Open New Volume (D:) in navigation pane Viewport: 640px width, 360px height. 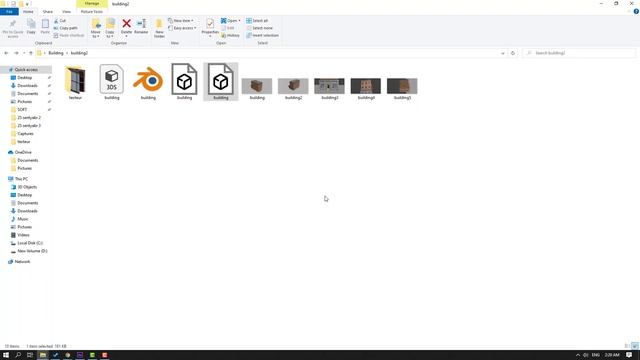tap(32, 251)
